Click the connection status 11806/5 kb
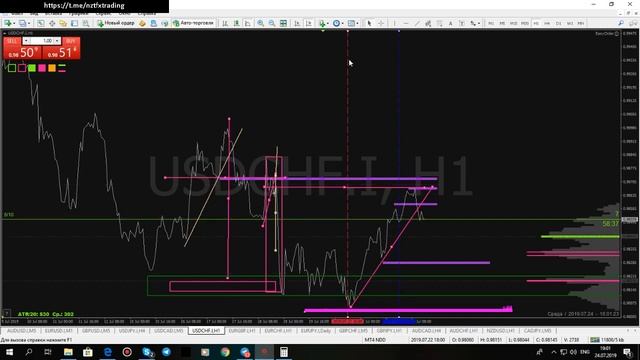 tap(607, 340)
